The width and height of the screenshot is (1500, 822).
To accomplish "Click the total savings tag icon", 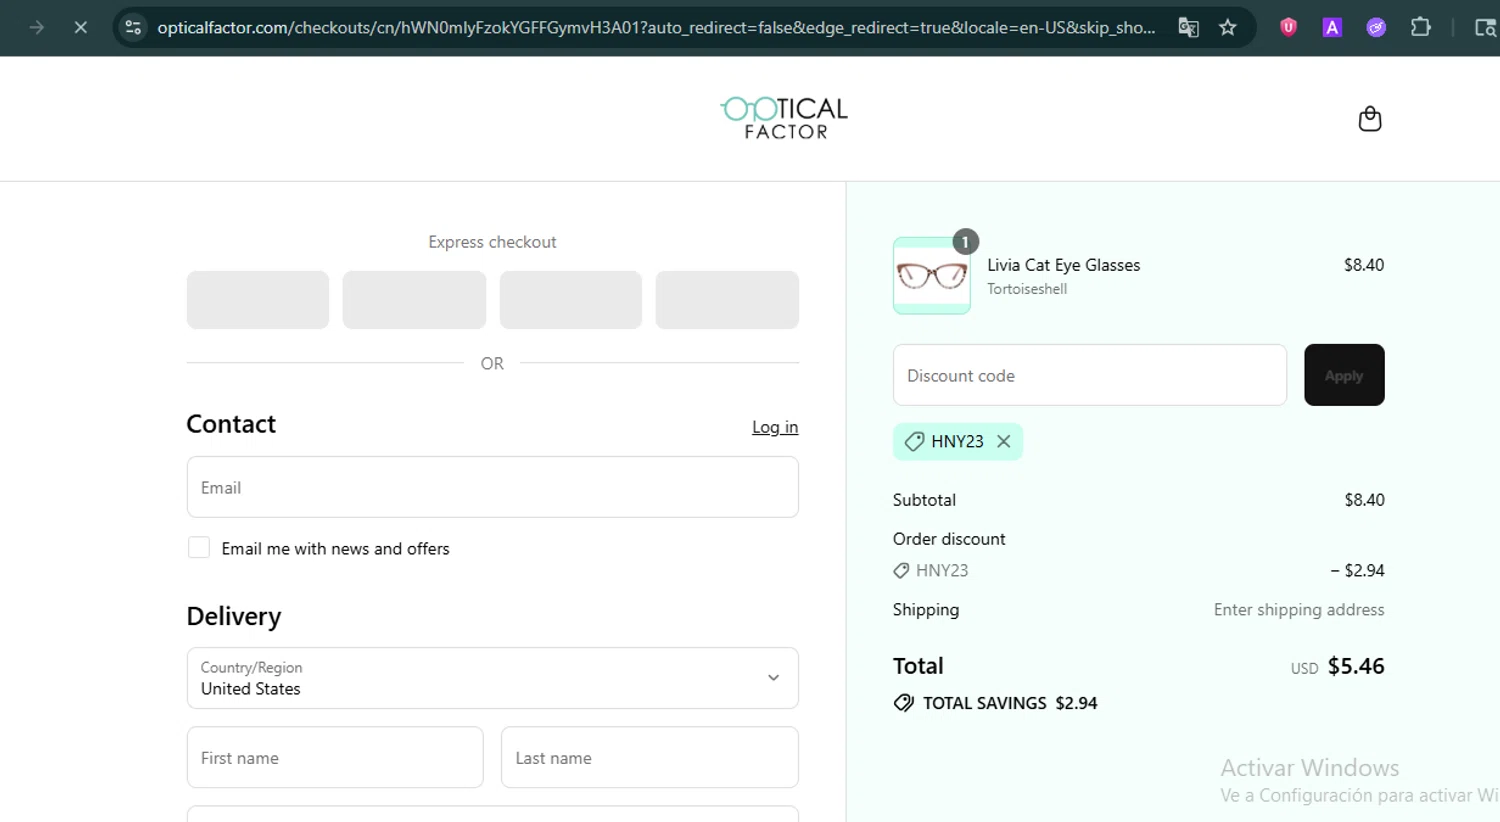I will click(904, 703).
